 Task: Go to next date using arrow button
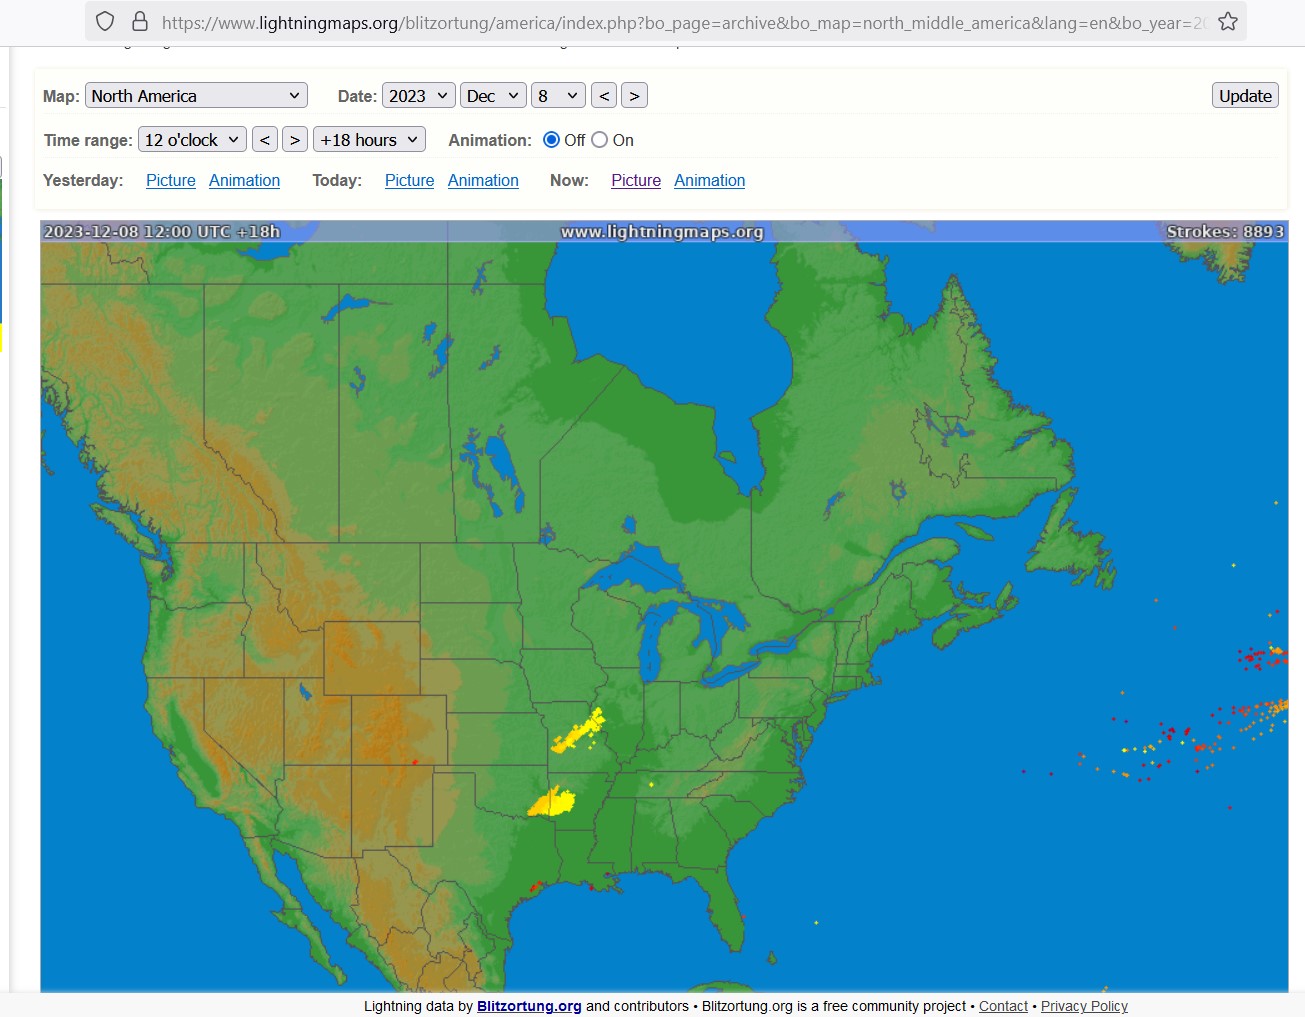[x=634, y=96]
